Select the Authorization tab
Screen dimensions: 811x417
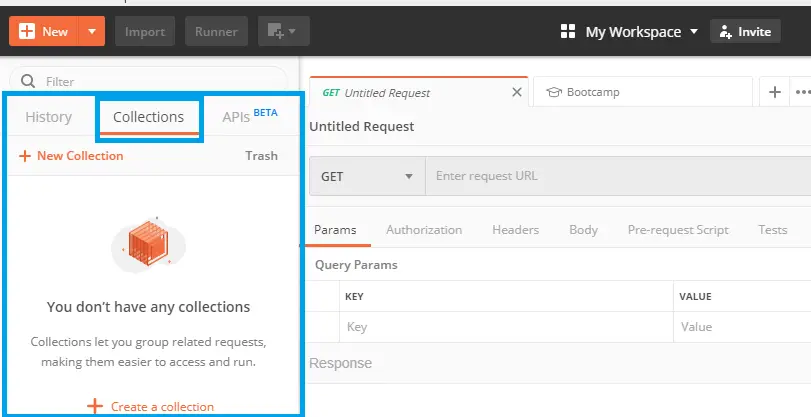(x=424, y=229)
